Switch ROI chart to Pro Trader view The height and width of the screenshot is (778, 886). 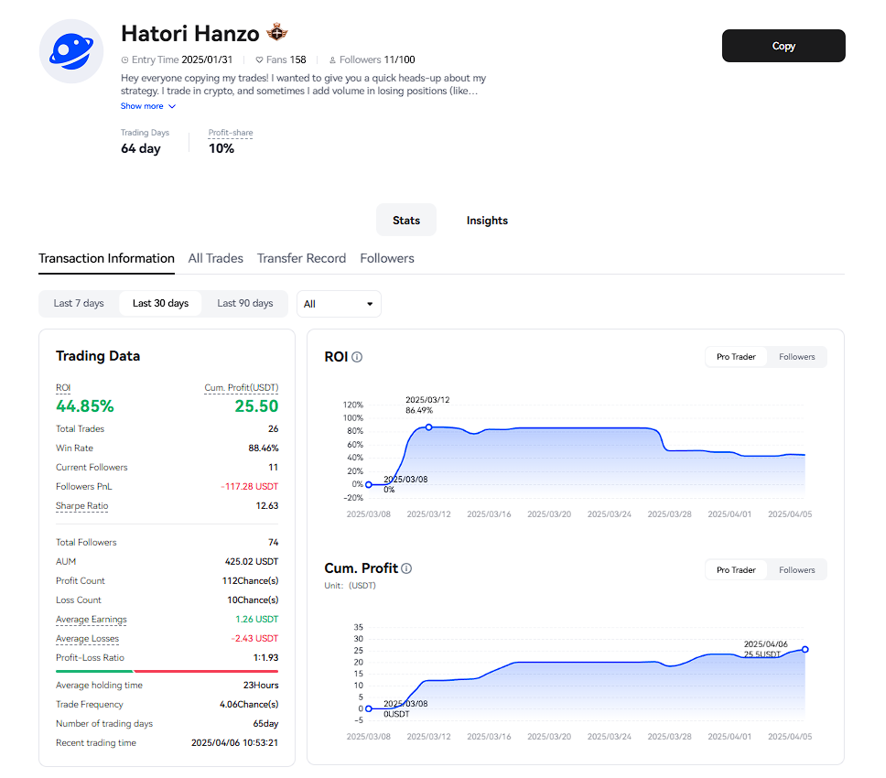(x=736, y=357)
